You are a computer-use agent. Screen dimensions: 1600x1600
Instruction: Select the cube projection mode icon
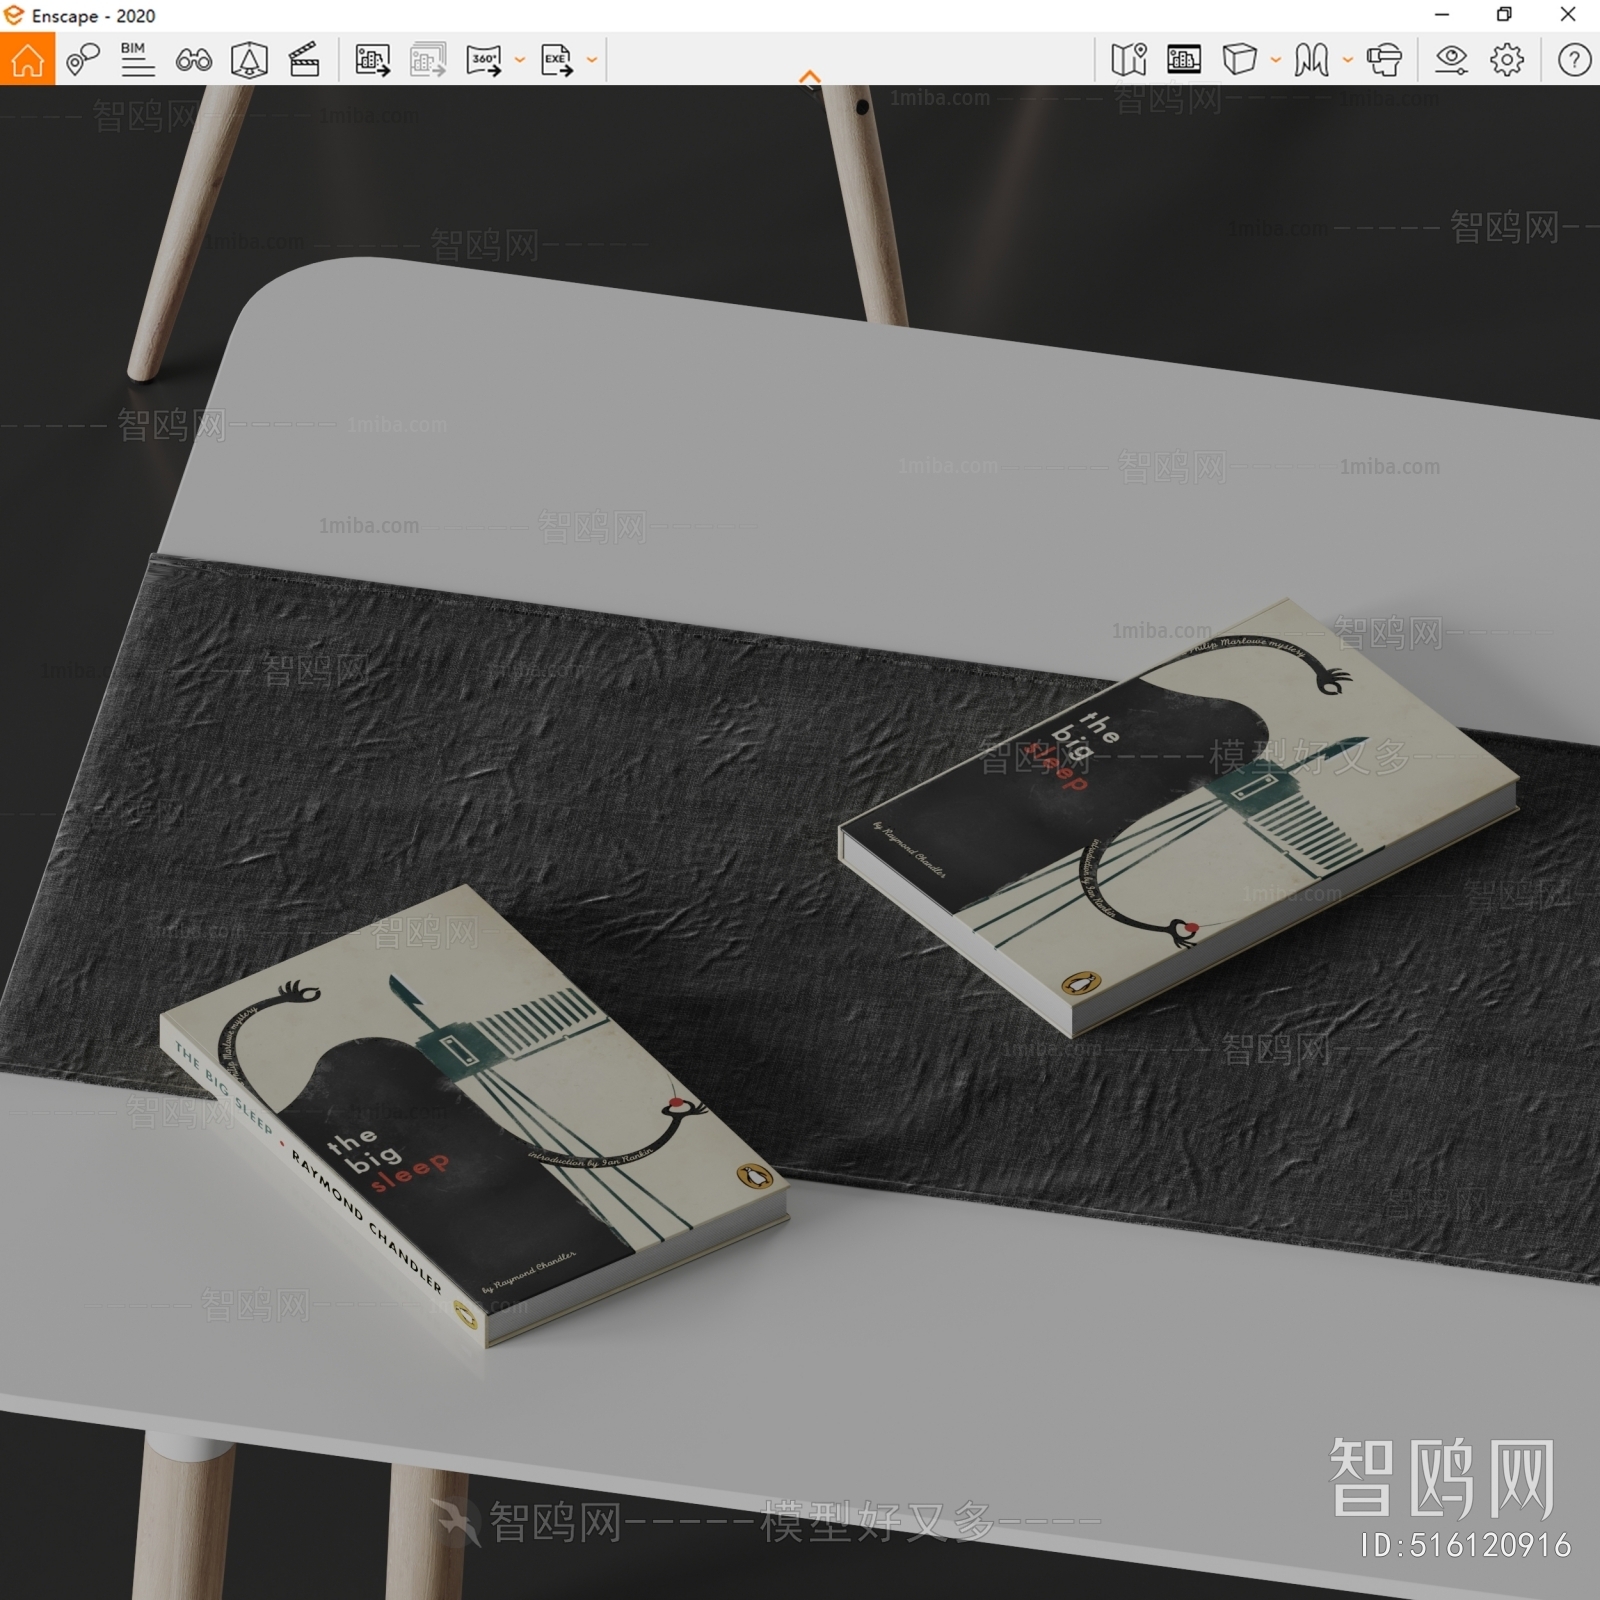(1239, 60)
